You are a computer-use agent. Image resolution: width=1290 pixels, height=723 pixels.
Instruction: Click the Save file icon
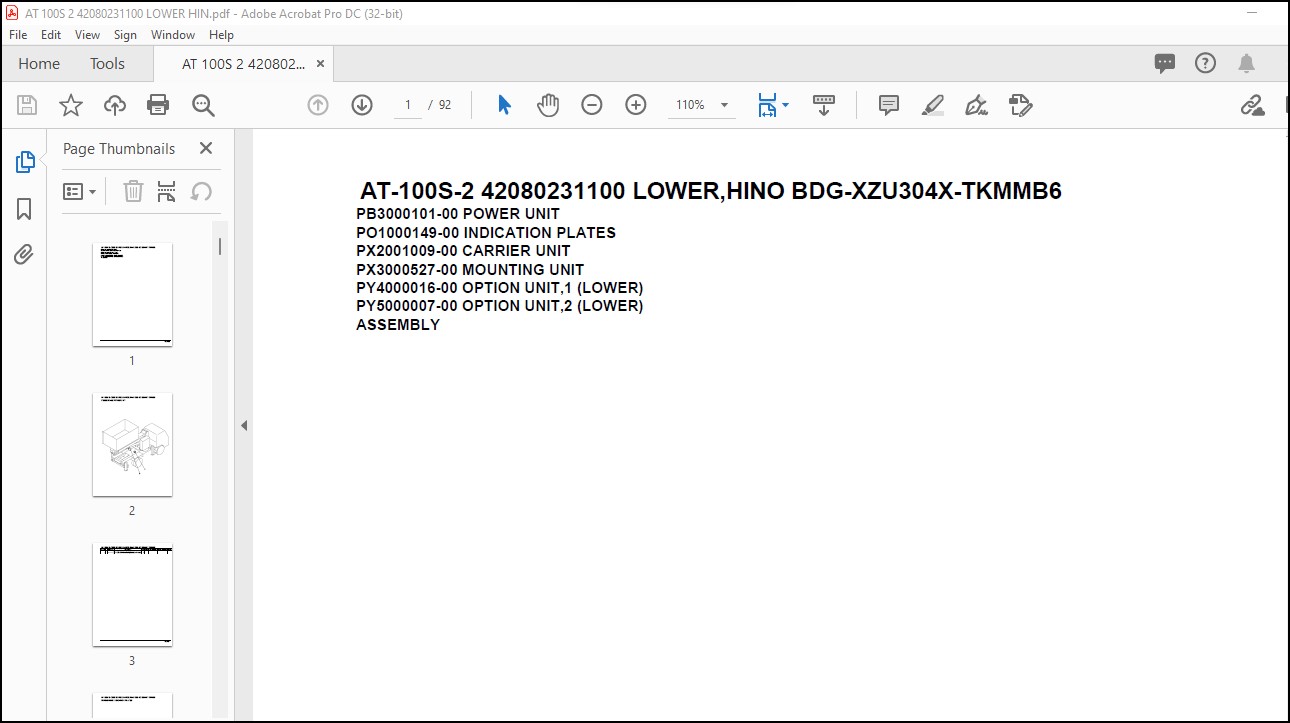[x=27, y=105]
